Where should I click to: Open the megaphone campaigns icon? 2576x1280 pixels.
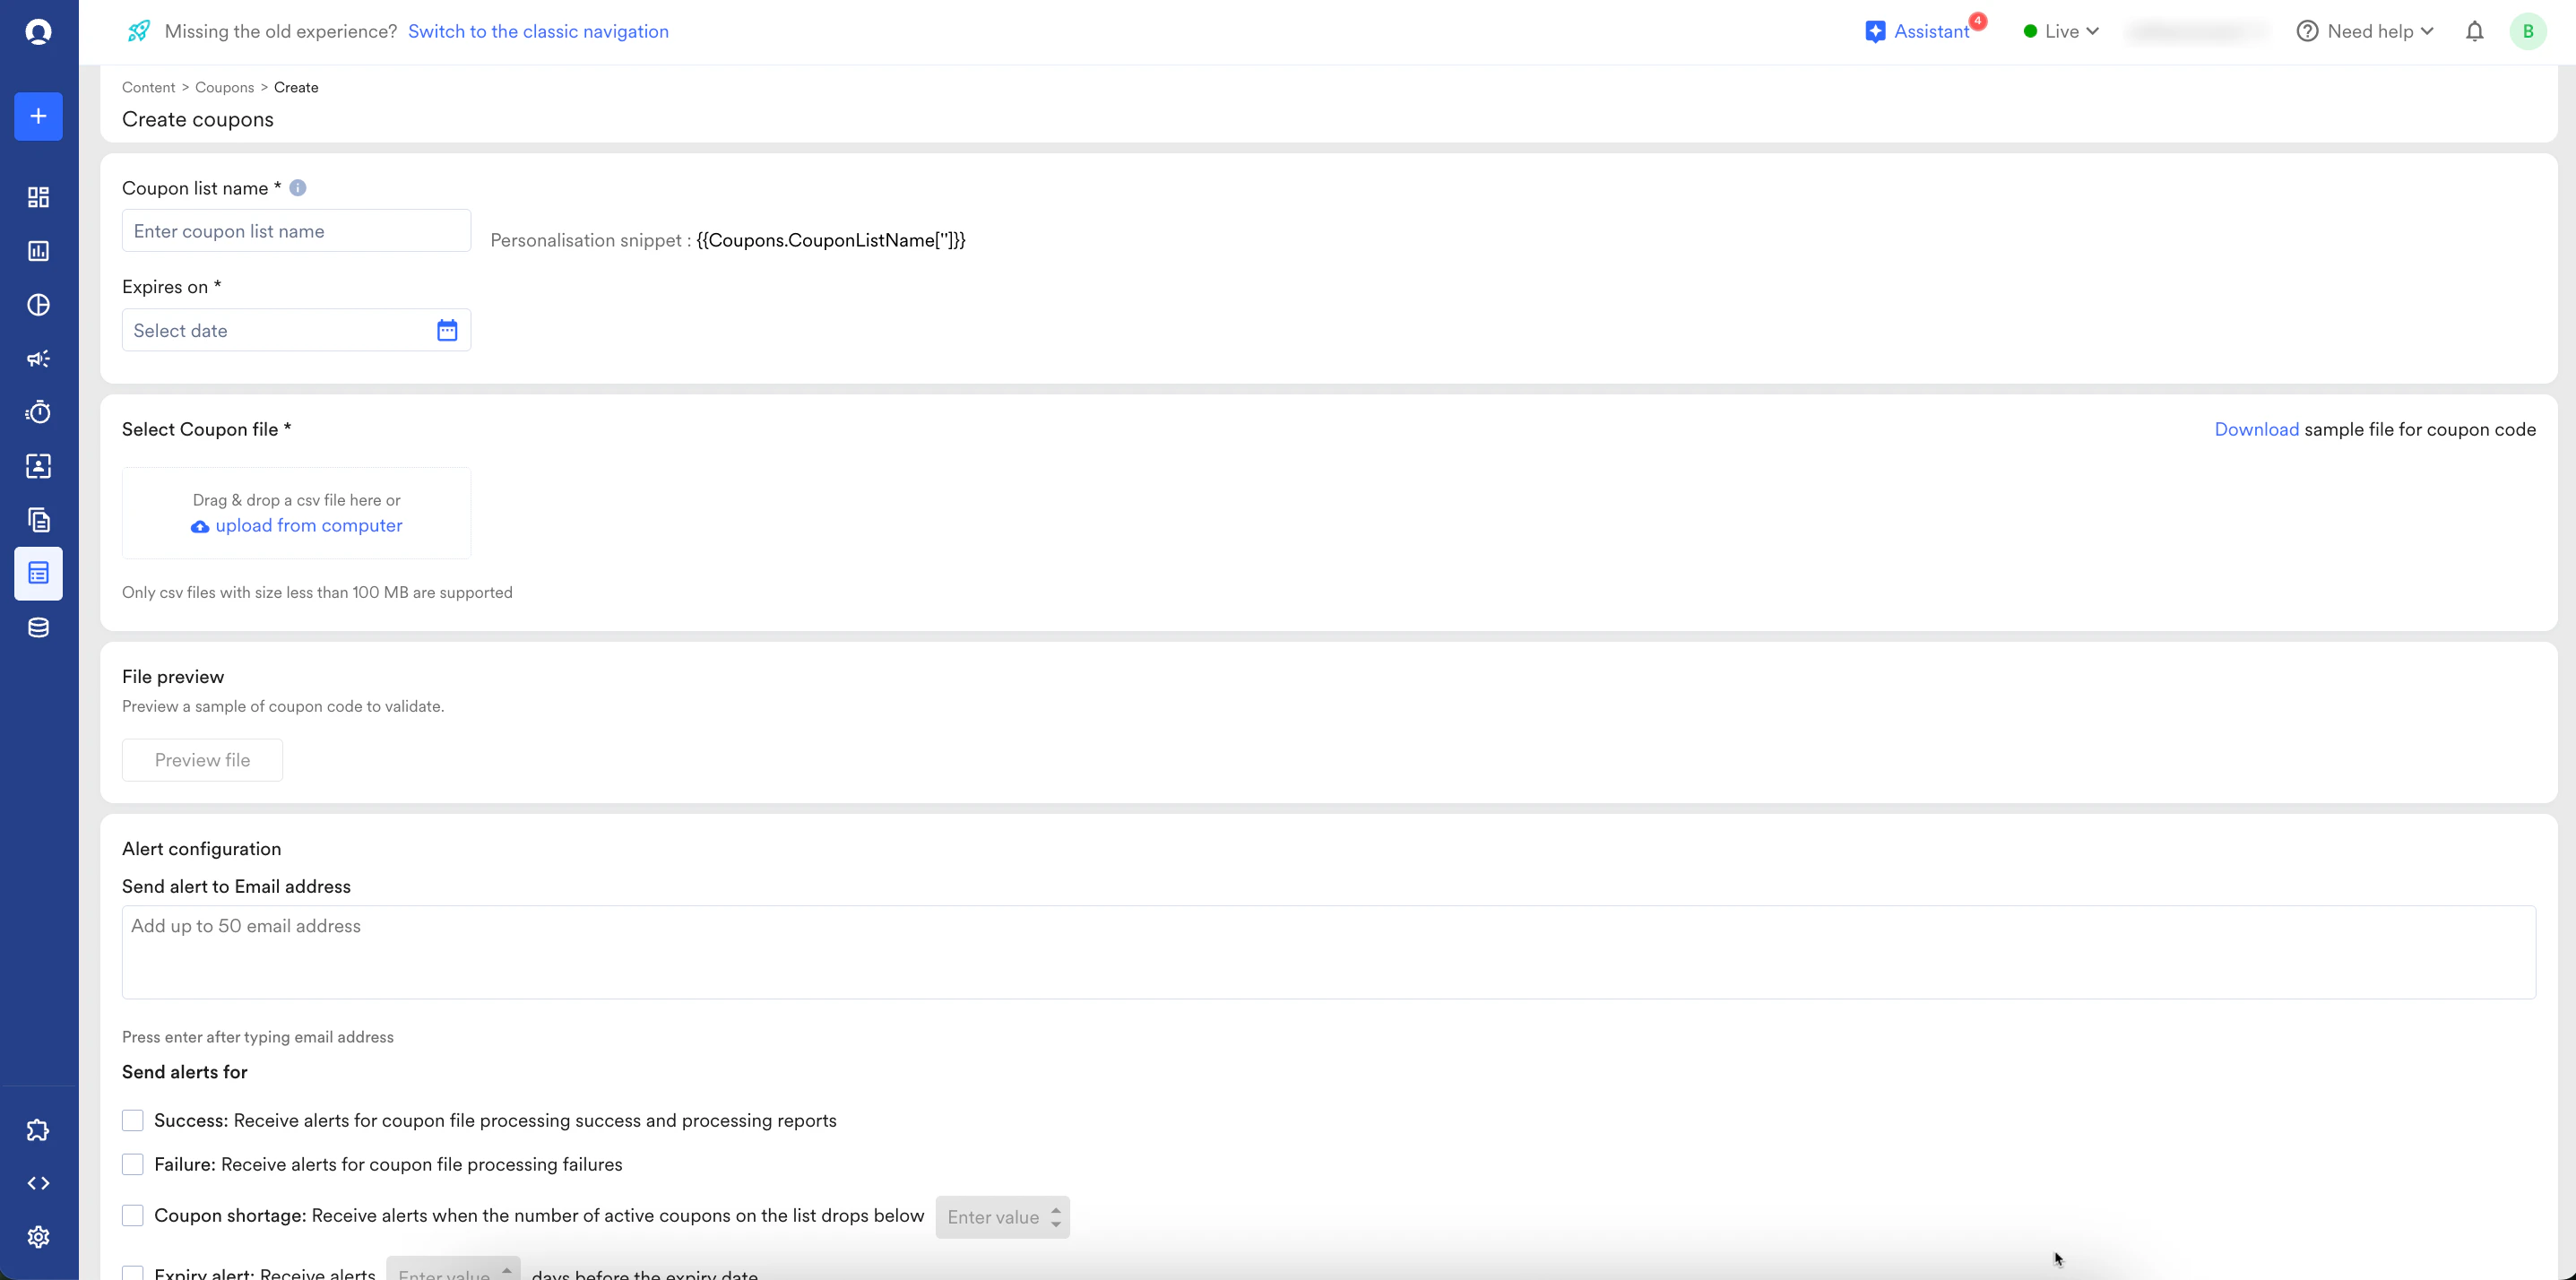(x=38, y=359)
